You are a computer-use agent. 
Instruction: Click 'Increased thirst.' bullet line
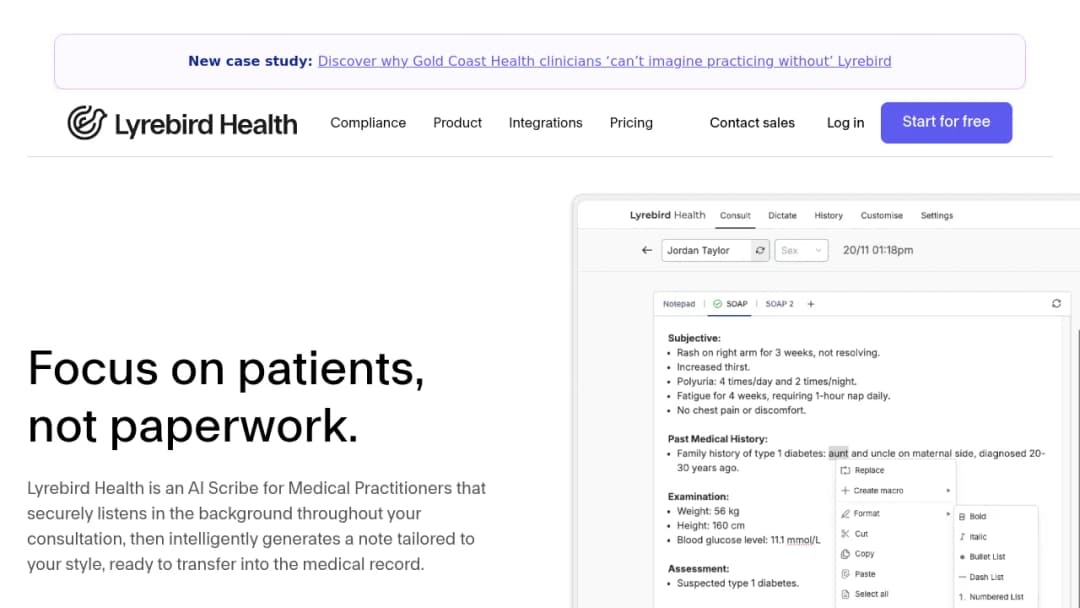[713, 367]
